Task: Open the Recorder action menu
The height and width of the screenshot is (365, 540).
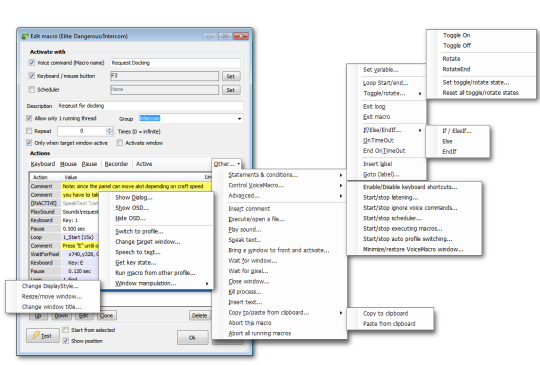Action: pyautogui.click(x=116, y=164)
